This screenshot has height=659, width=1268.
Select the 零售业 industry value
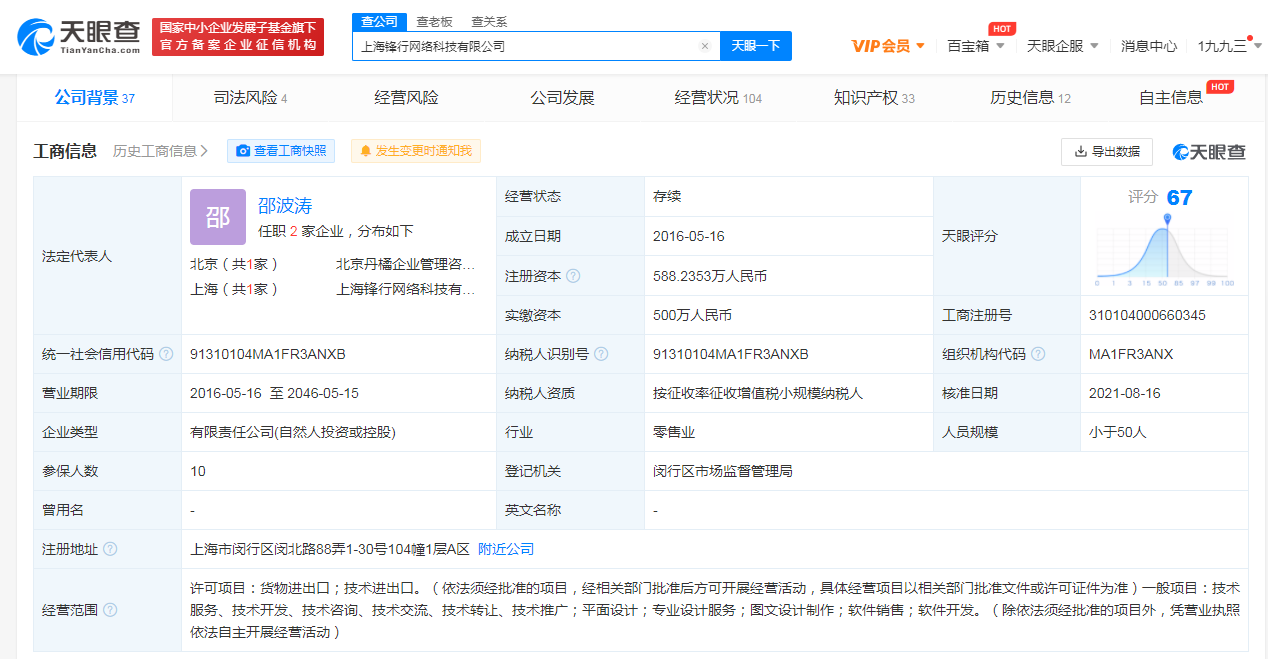[x=674, y=432]
